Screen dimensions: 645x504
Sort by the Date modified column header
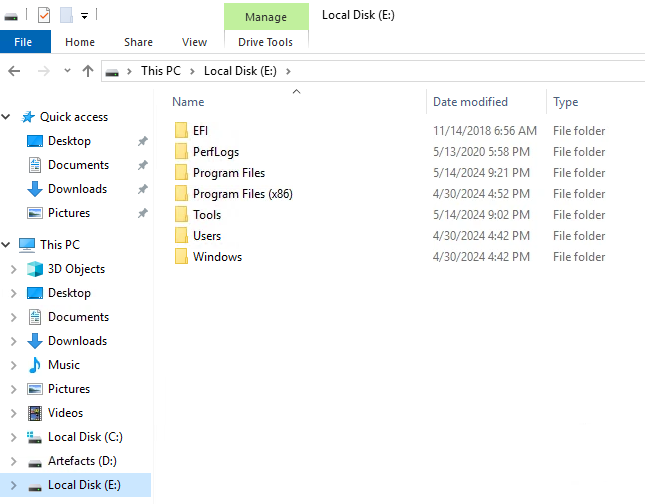(470, 102)
